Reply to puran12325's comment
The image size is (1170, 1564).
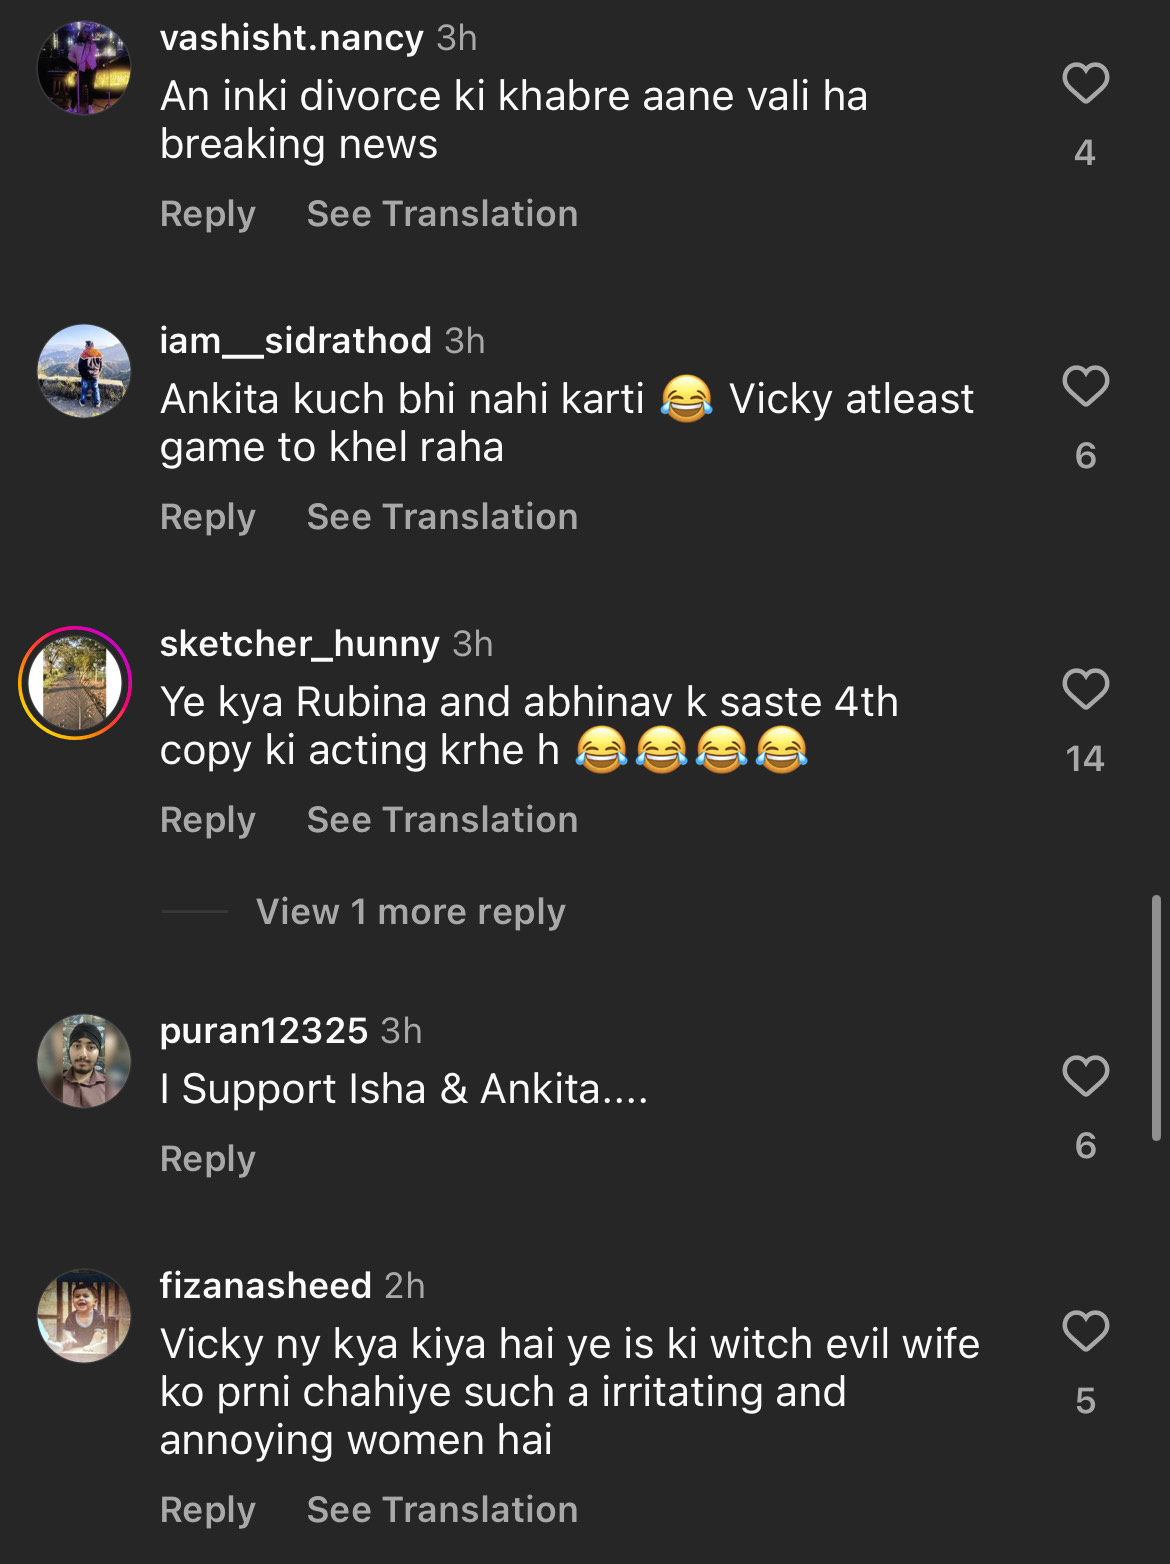pyautogui.click(x=208, y=1159)
